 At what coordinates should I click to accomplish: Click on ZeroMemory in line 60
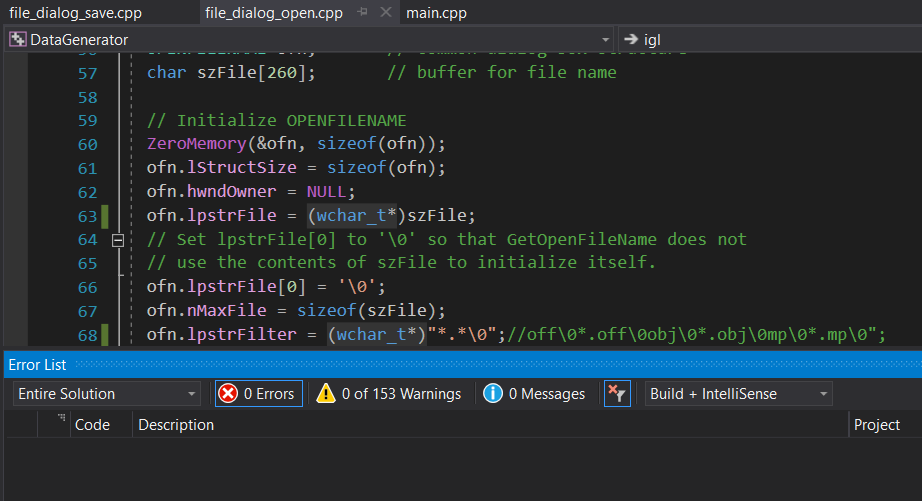tap(196, 143)
